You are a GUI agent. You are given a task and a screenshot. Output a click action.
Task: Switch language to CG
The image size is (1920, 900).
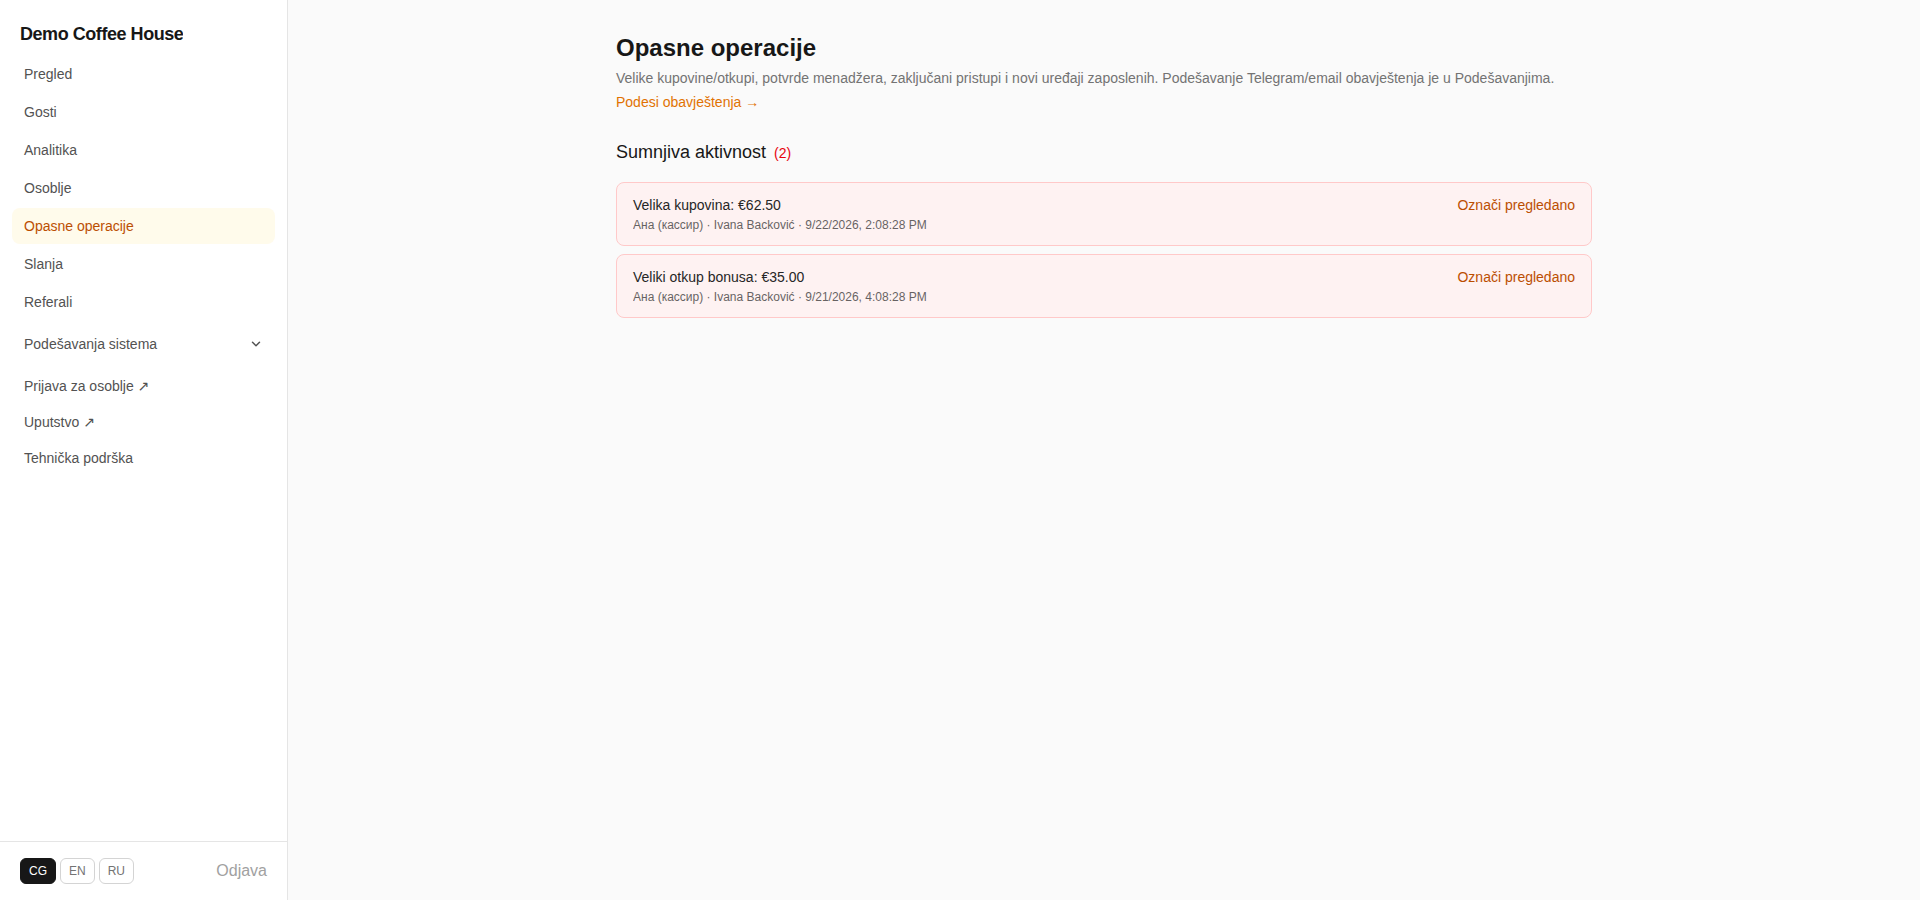(38, 871)
